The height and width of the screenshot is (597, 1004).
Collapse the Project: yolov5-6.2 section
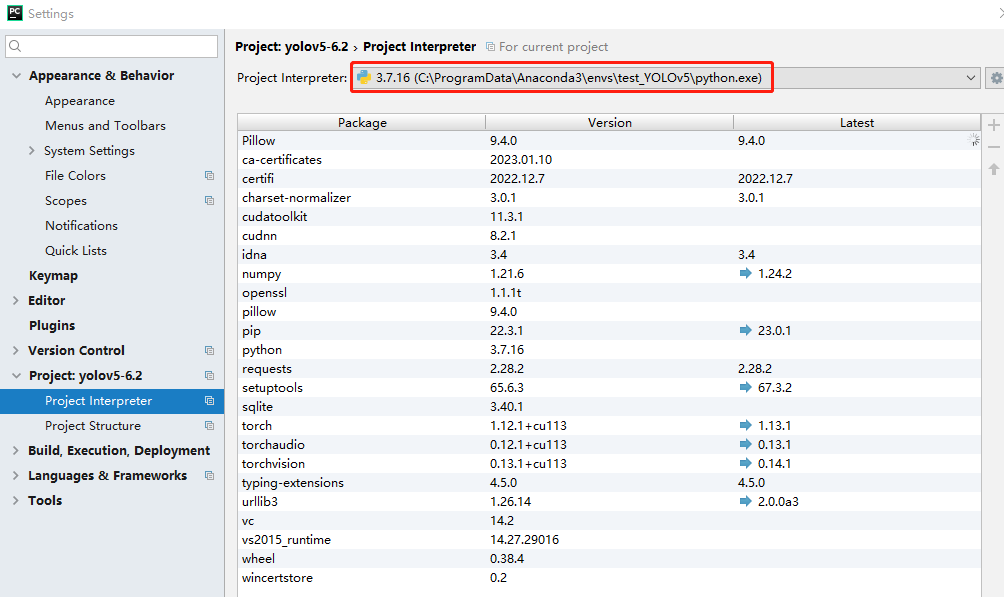point(16,375)
